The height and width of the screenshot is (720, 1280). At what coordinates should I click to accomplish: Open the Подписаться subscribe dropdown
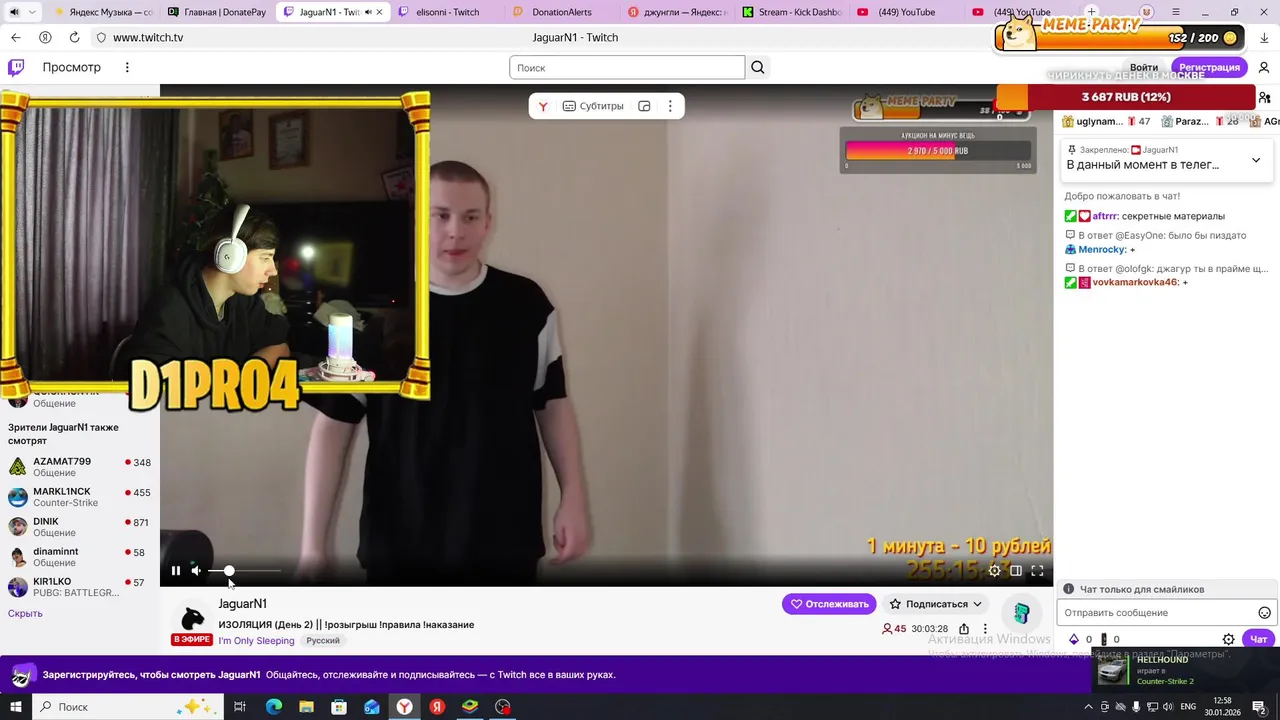(936, 604)
